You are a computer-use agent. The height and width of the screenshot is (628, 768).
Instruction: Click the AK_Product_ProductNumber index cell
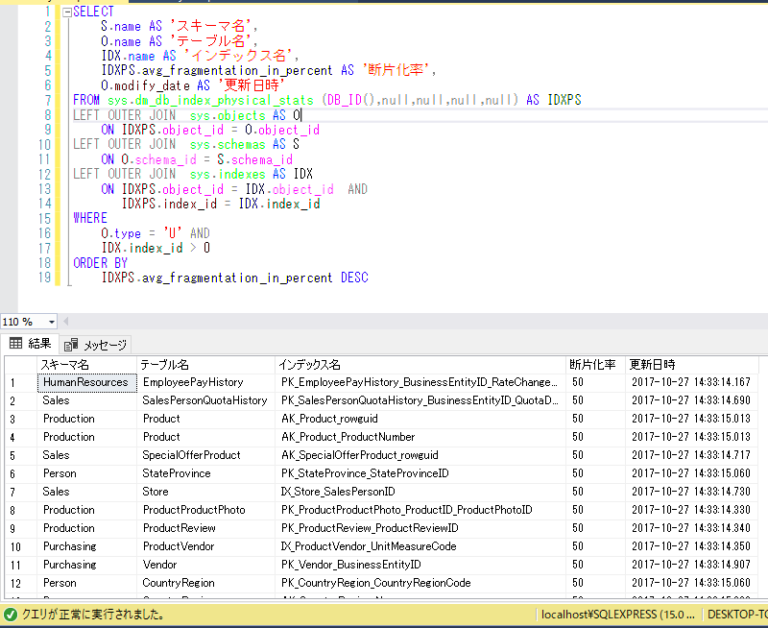coord(348,437)
